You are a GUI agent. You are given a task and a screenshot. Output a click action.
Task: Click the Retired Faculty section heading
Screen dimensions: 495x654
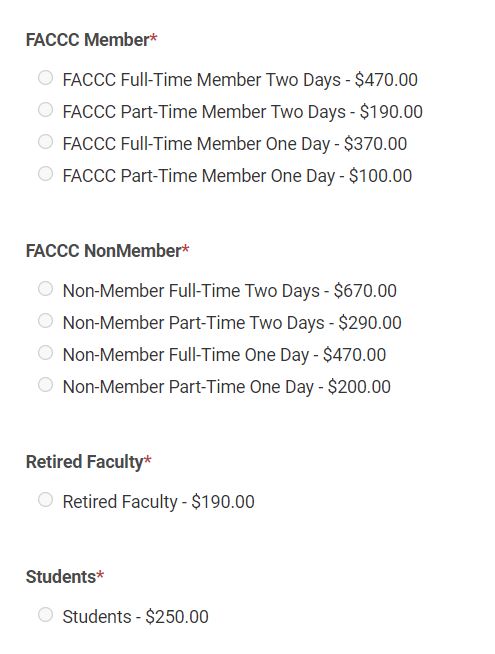click(x=88, y=462)
